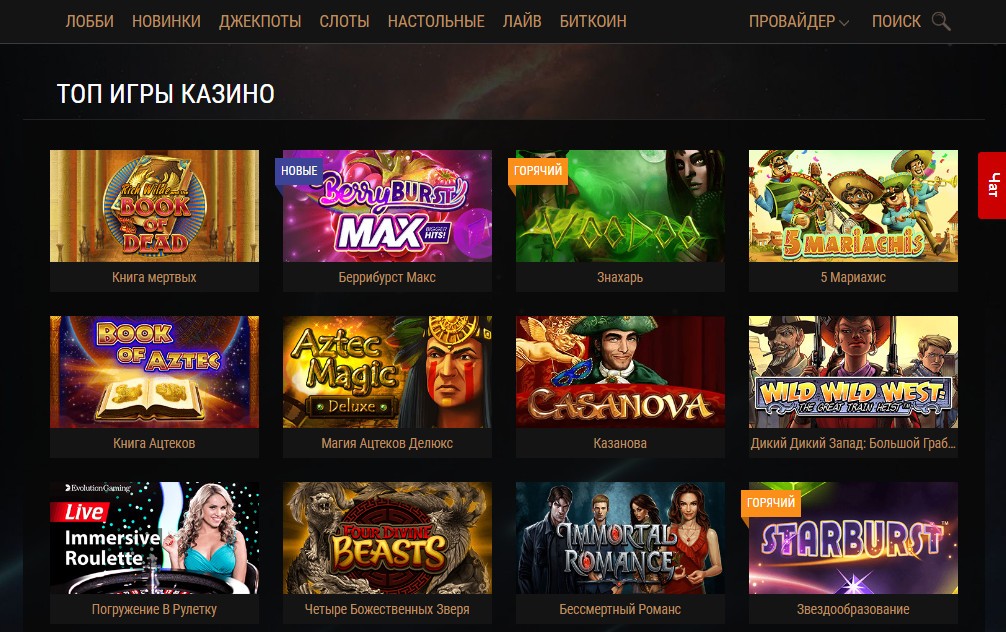Open the Book of Dead game thumbnail
Viewport: 1006px width, 632px height.
[x=155, y=206]
